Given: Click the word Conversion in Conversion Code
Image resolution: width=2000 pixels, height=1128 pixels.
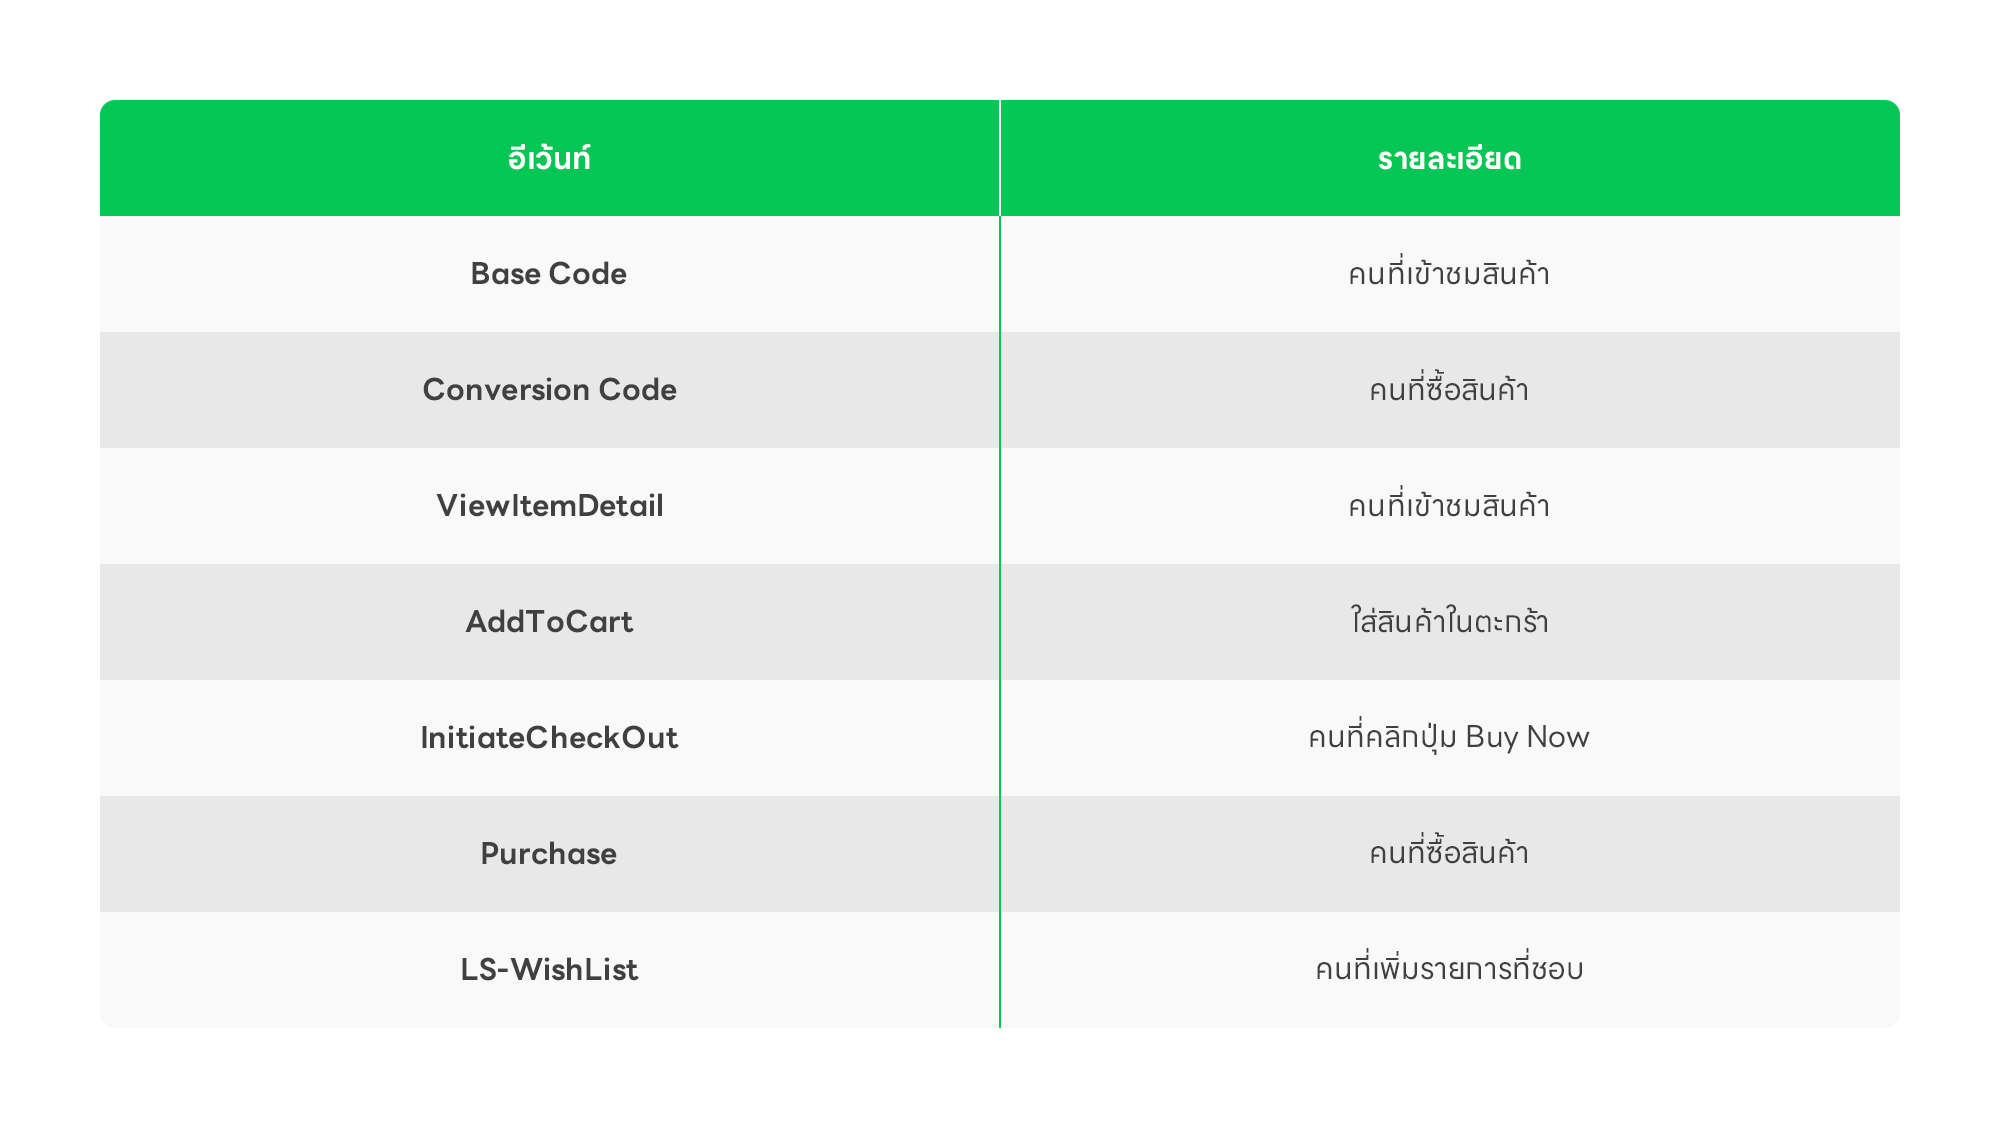Looking at the screenshot, I should click(506, 390).
